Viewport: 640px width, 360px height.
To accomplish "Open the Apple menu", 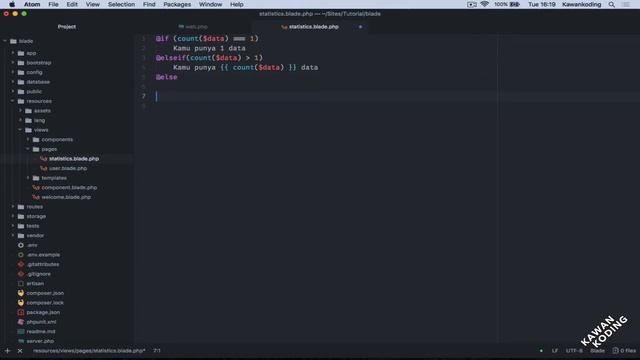I will point(12,4).
